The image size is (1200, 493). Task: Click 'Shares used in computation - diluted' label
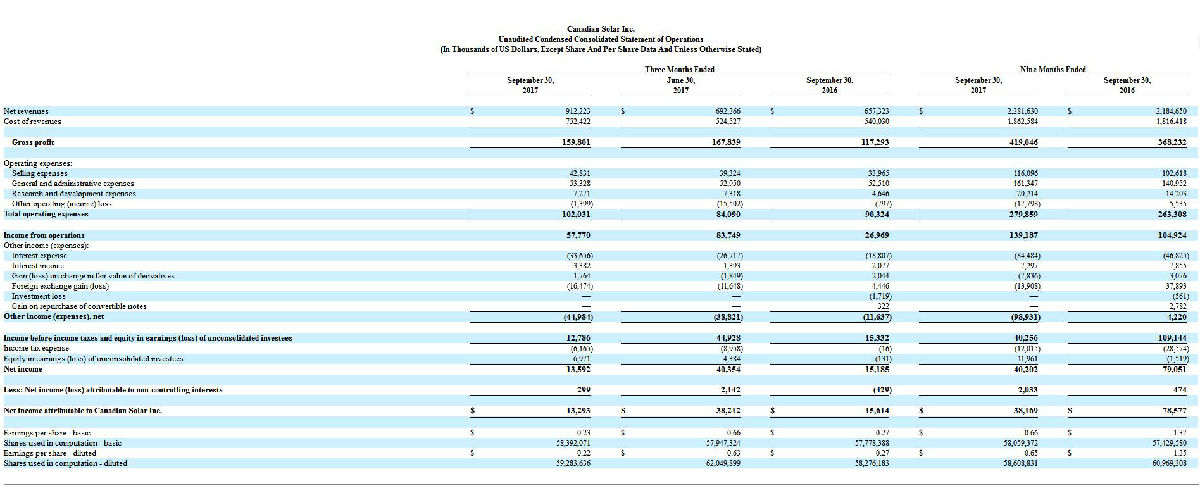click(67, 462)
